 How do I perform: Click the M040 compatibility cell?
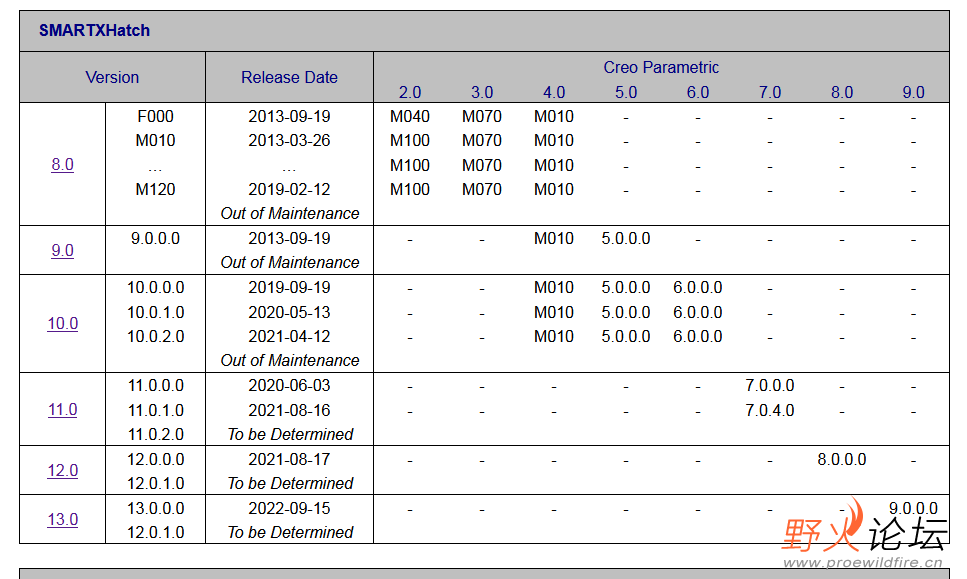[410, 117]
